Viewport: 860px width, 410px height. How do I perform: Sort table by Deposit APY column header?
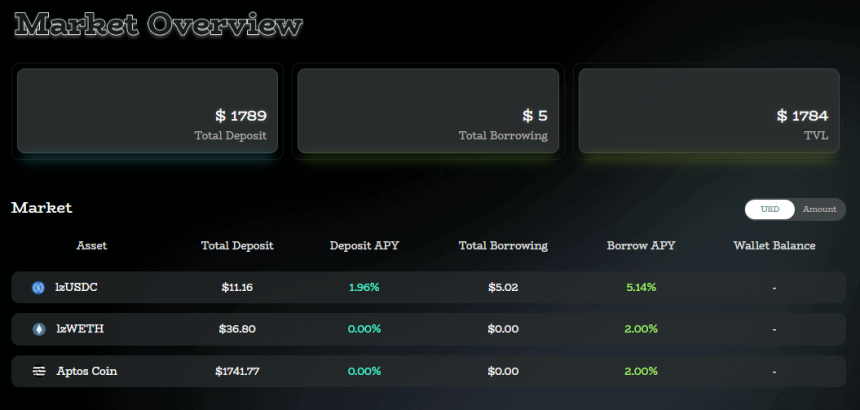[365, 245]
